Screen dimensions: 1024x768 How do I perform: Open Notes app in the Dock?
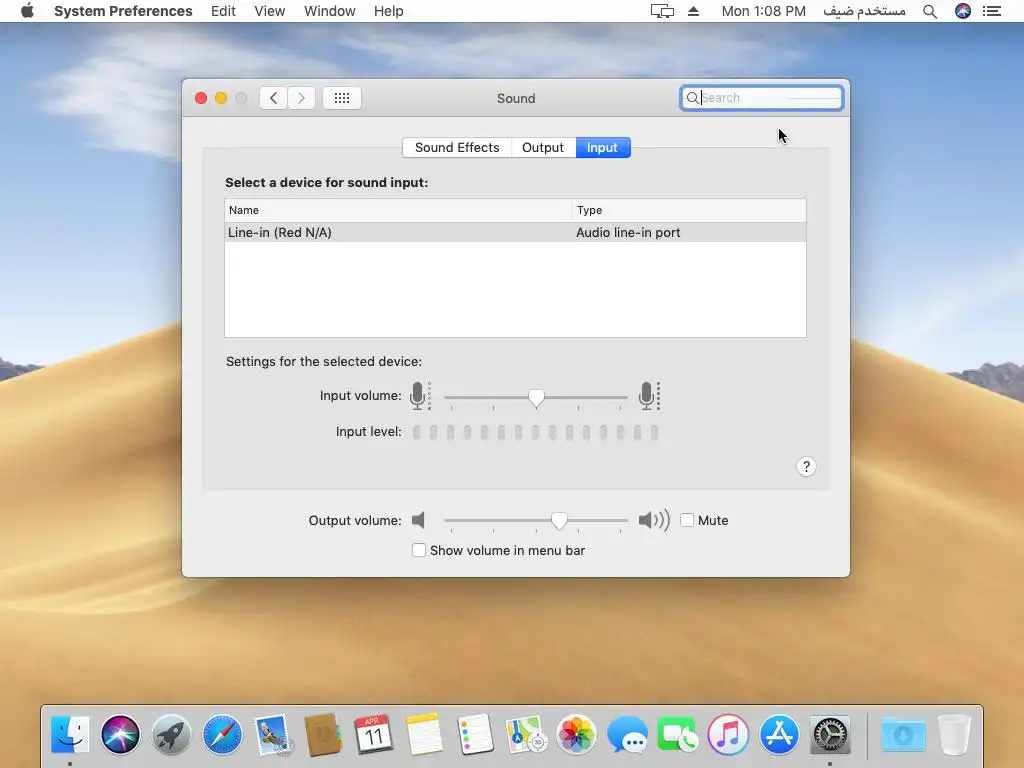tap(424, 734)
